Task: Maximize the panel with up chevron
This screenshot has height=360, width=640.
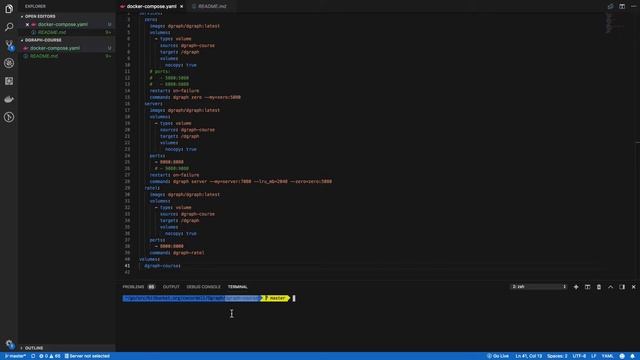Action: 611,287
